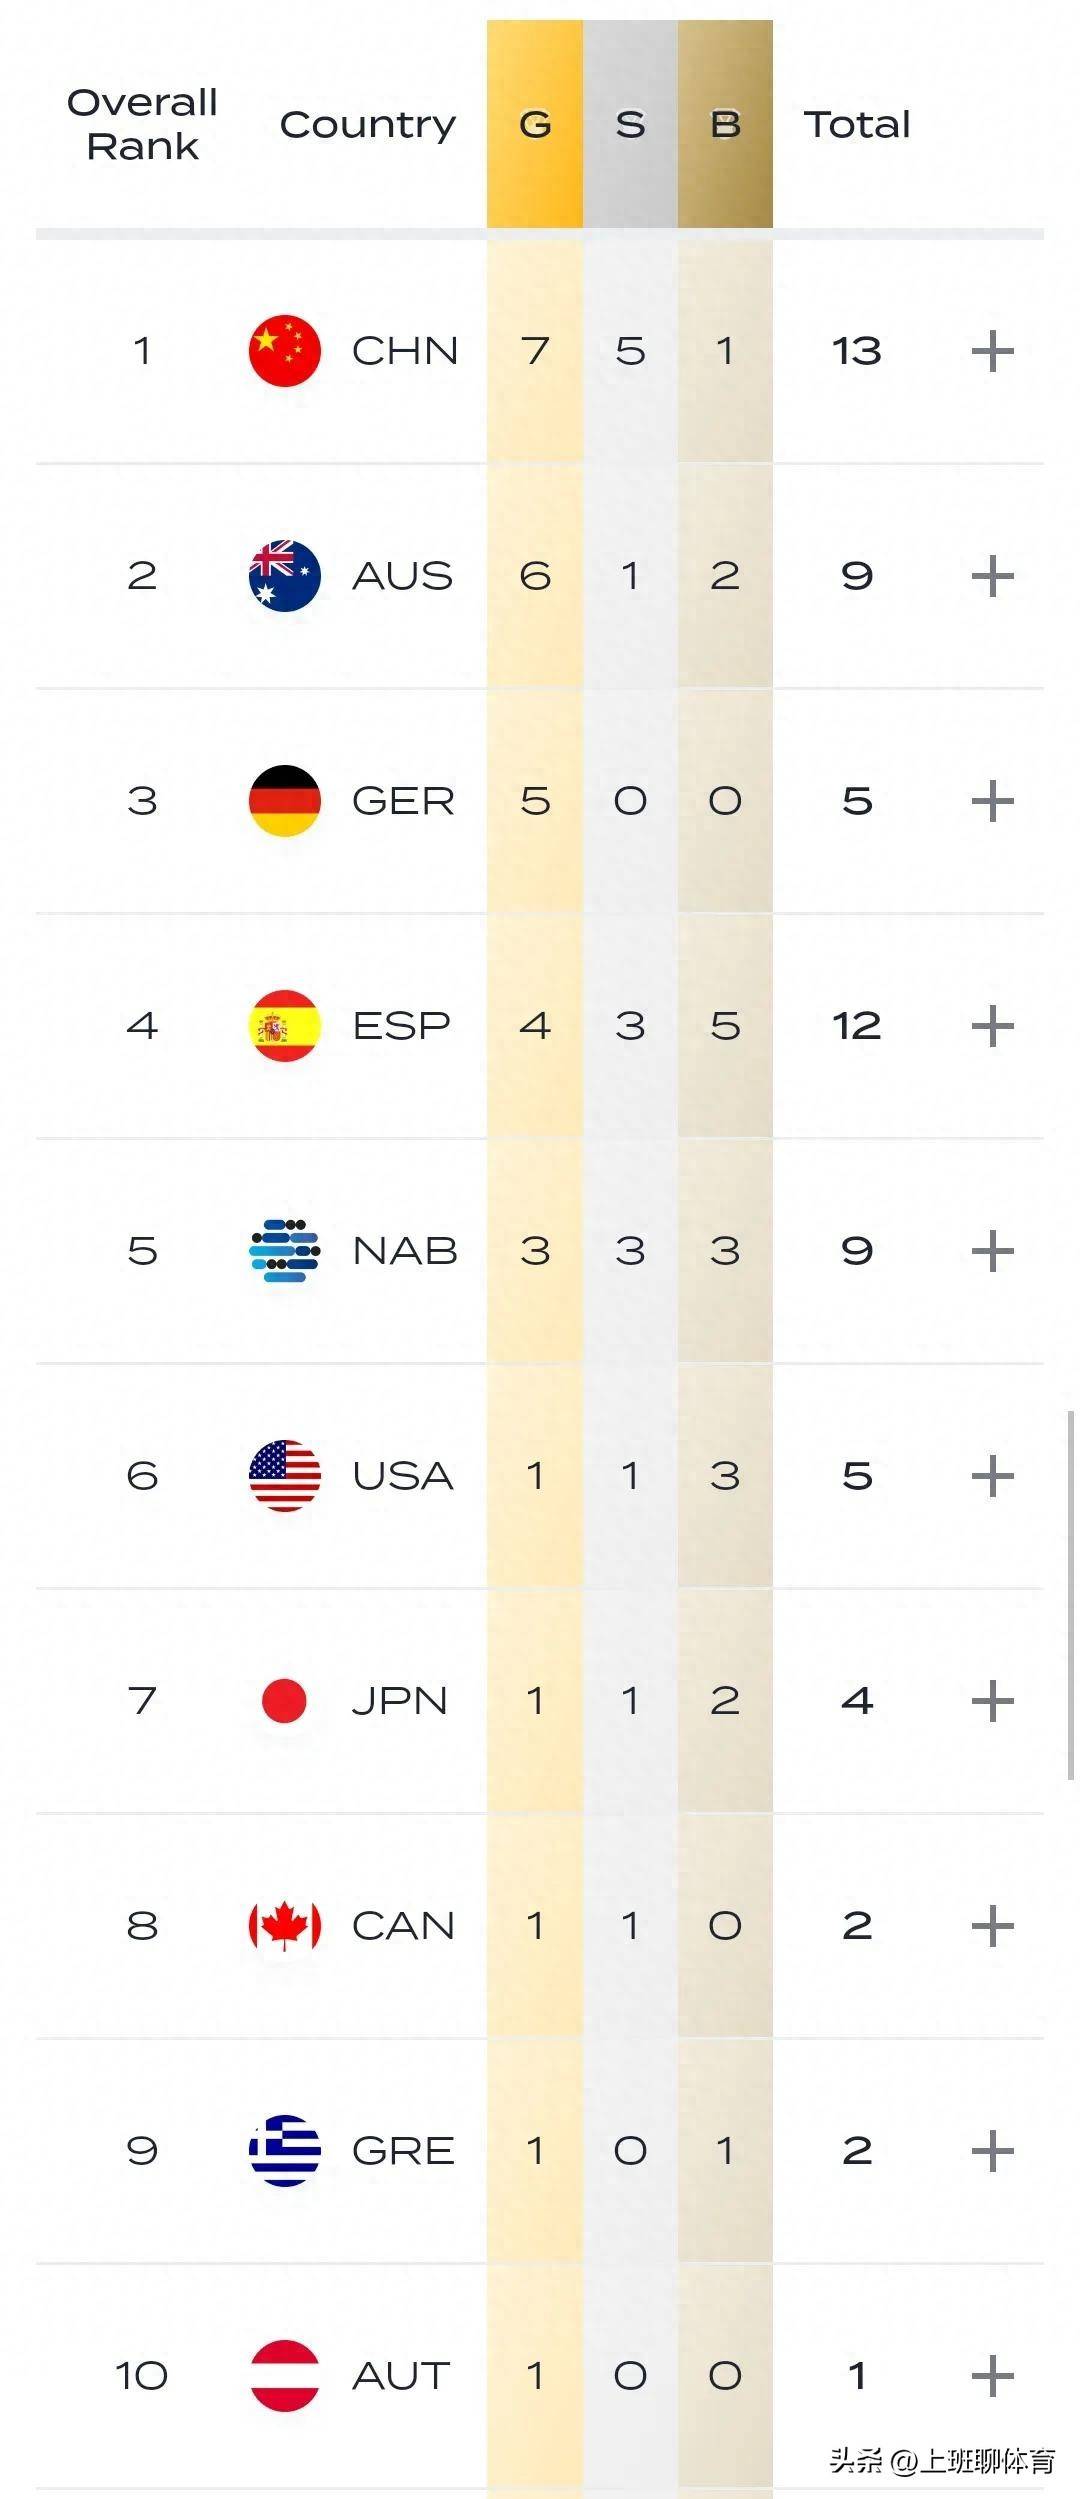Click the Australia flag icon

click(x=285, y=576)
